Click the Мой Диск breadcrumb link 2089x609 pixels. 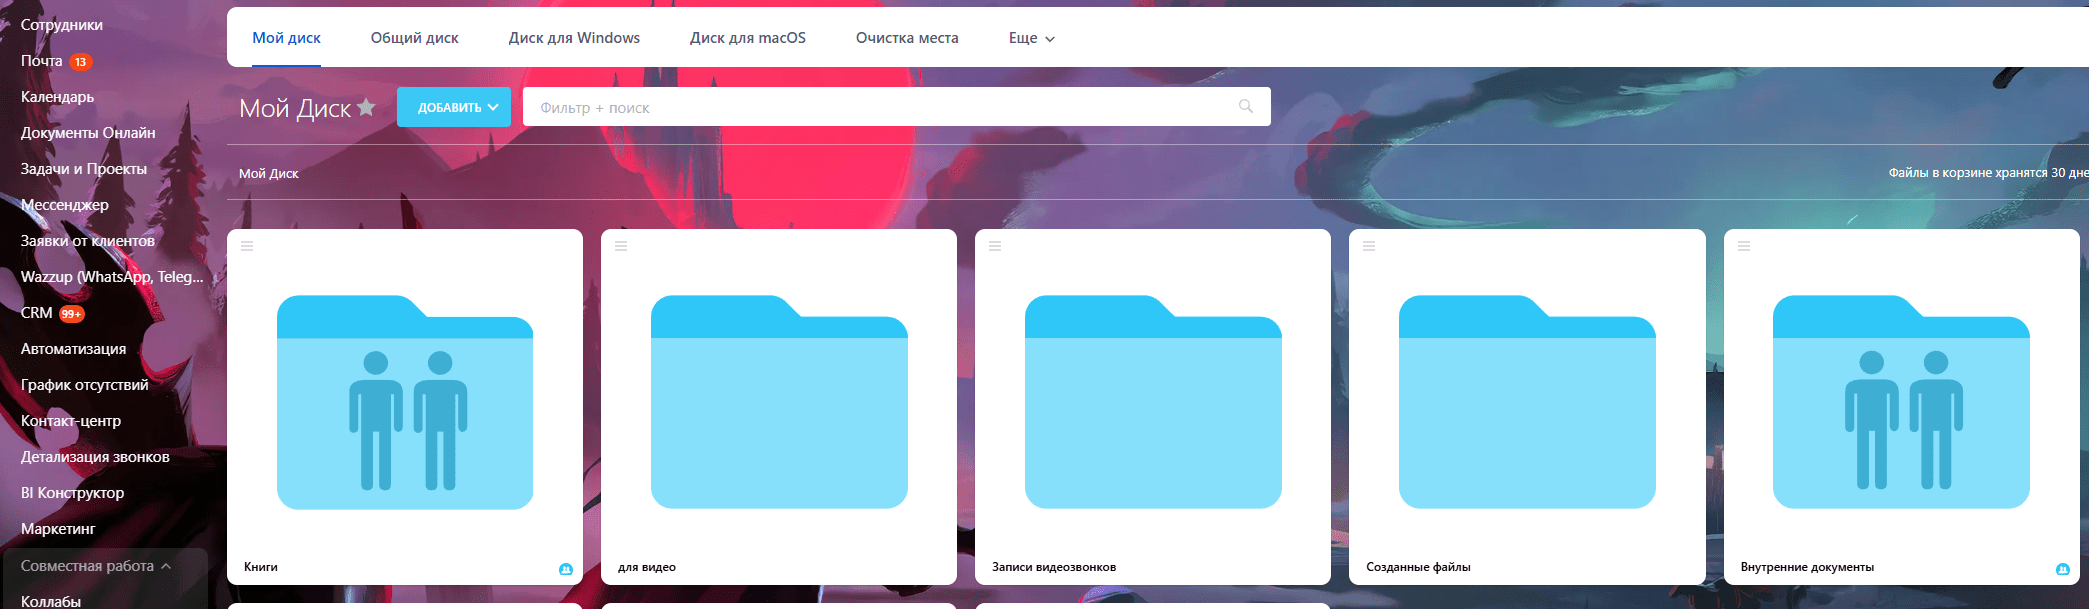269,173
